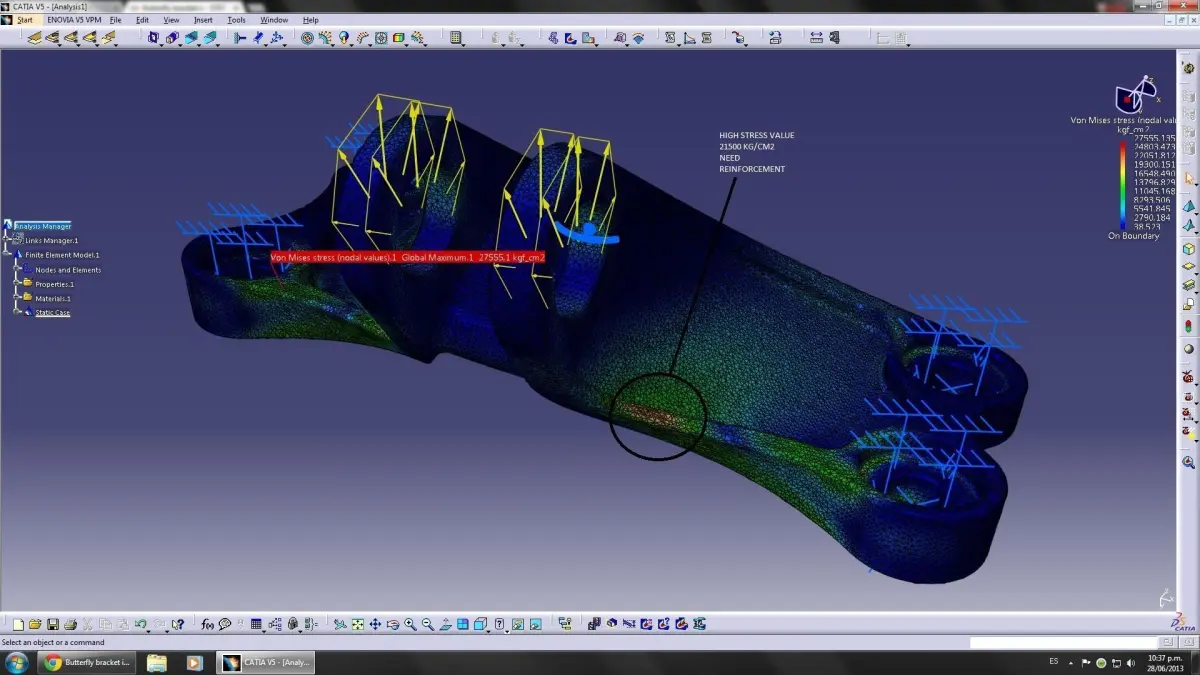
Task: Select Nodes and Elements tree item
Action: (68, 270)
